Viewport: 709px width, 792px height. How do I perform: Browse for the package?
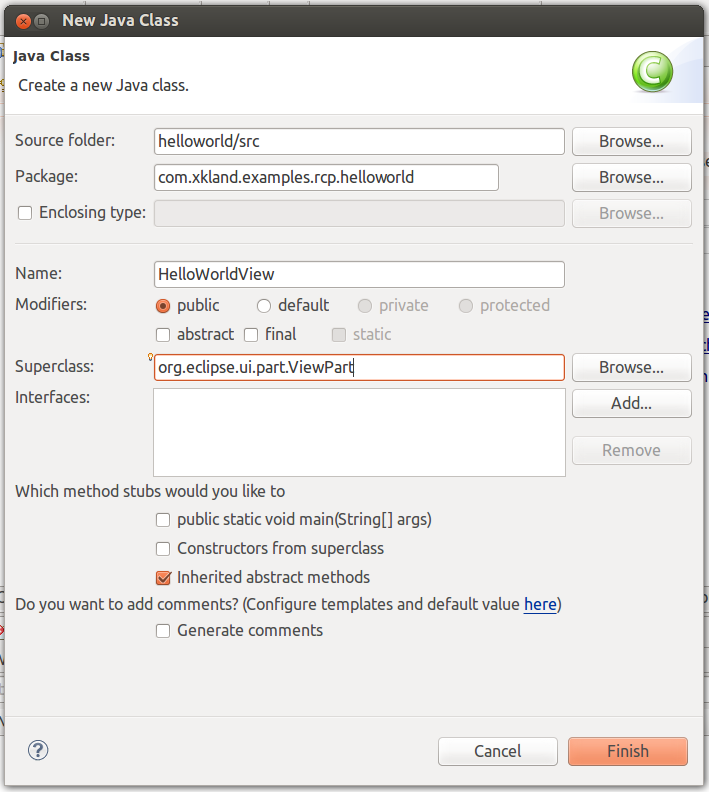click(631, 177)
